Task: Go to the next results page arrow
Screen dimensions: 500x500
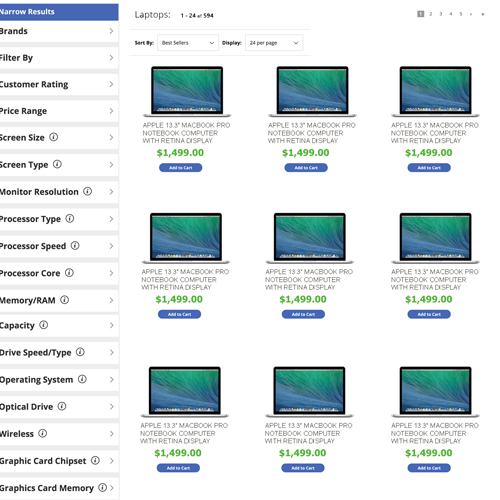Action: [471, 14]
